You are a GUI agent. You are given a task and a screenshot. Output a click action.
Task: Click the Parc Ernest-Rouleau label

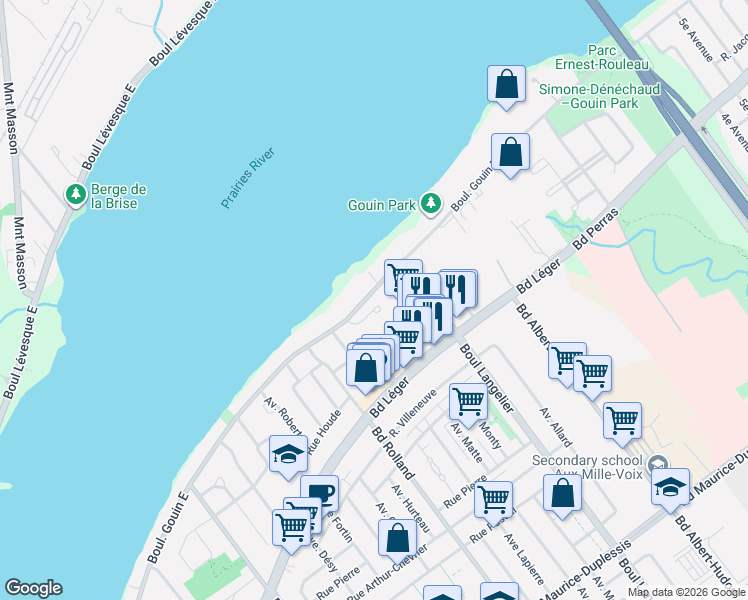pos(602,57)
